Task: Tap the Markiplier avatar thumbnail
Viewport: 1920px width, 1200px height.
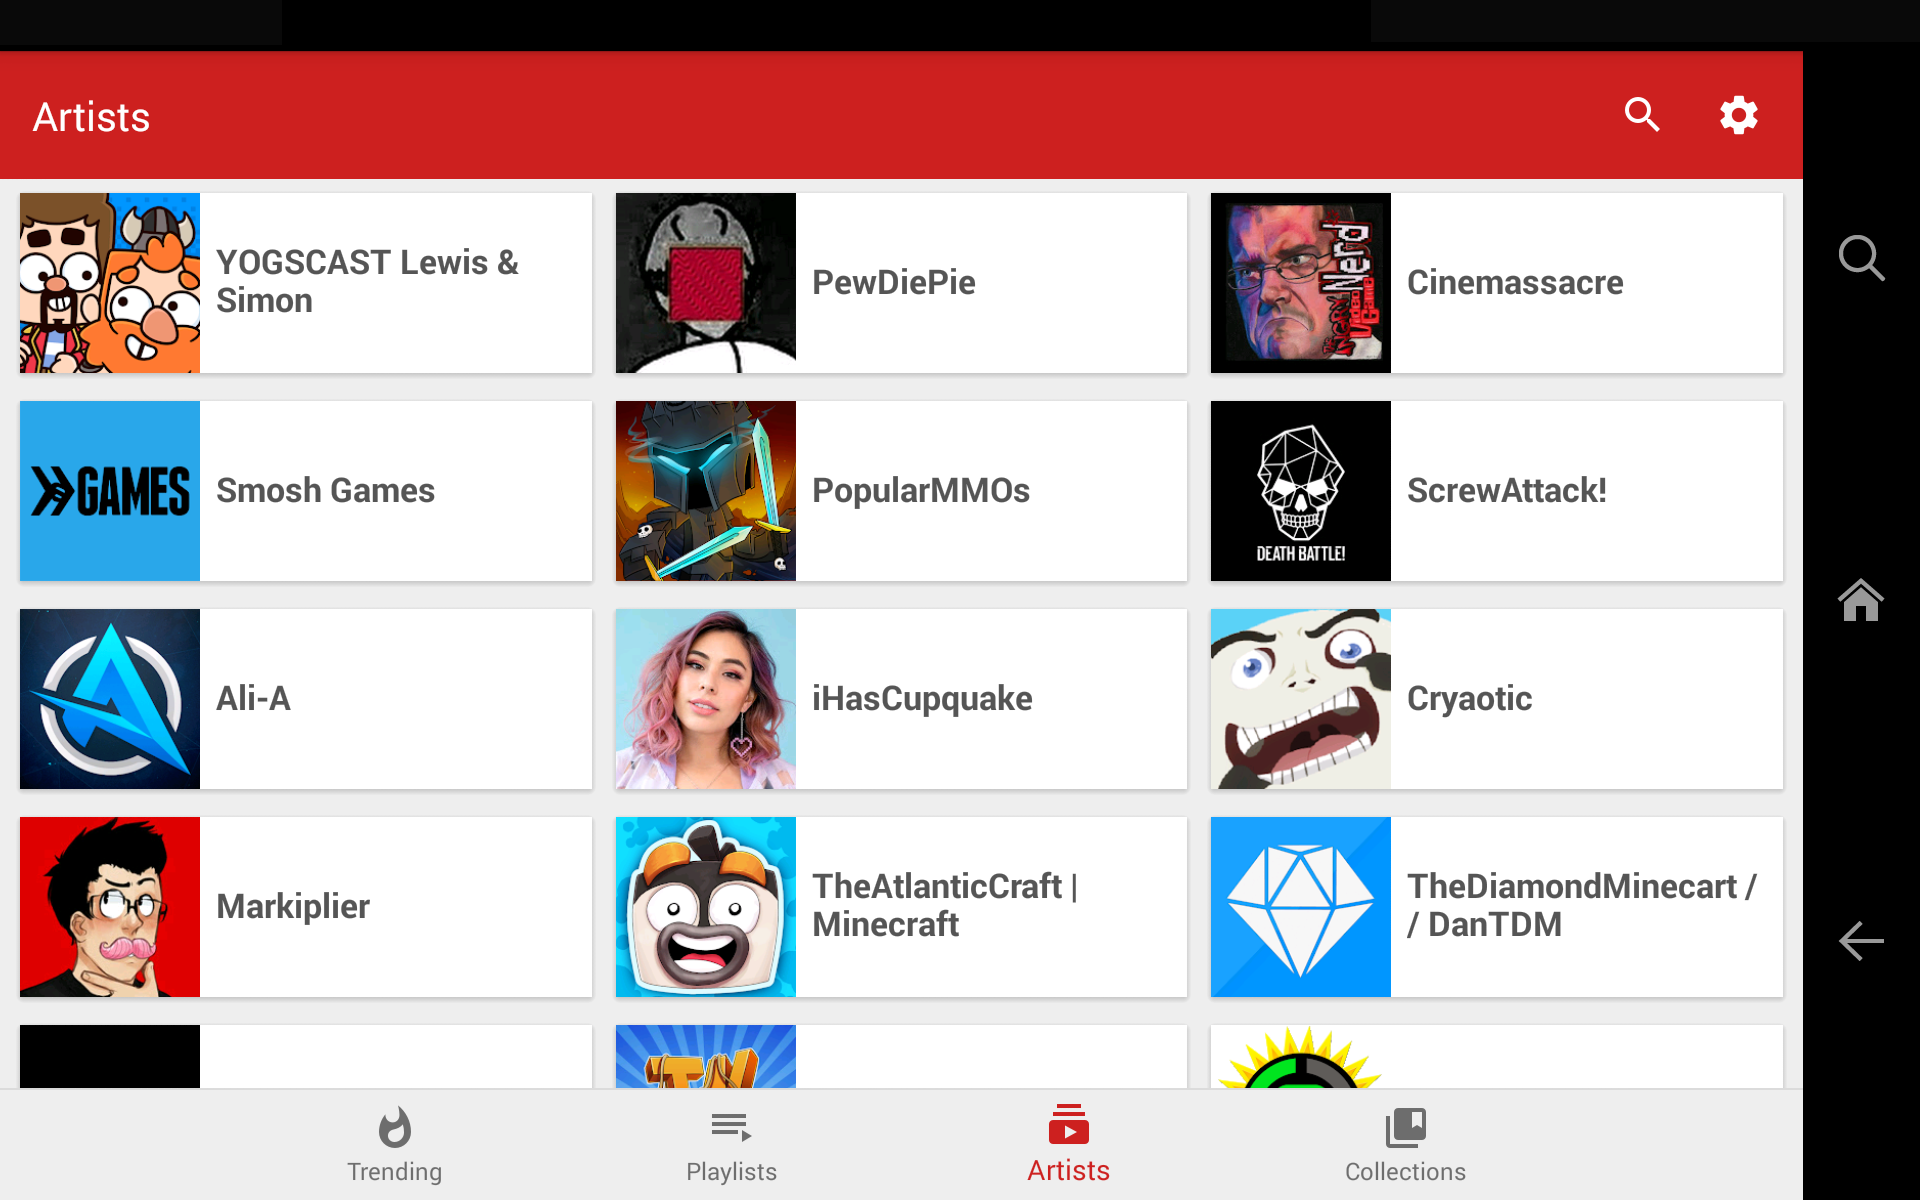Action: click(x=110, y=907)
